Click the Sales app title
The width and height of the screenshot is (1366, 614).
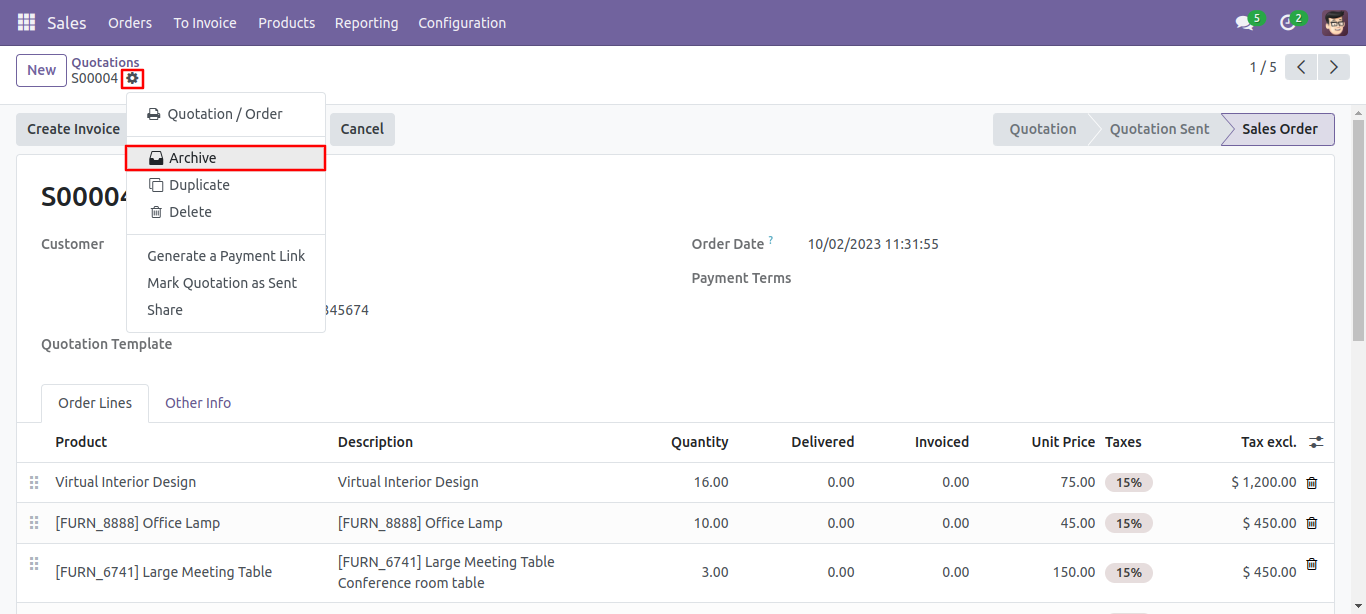(x=67, y=22)
